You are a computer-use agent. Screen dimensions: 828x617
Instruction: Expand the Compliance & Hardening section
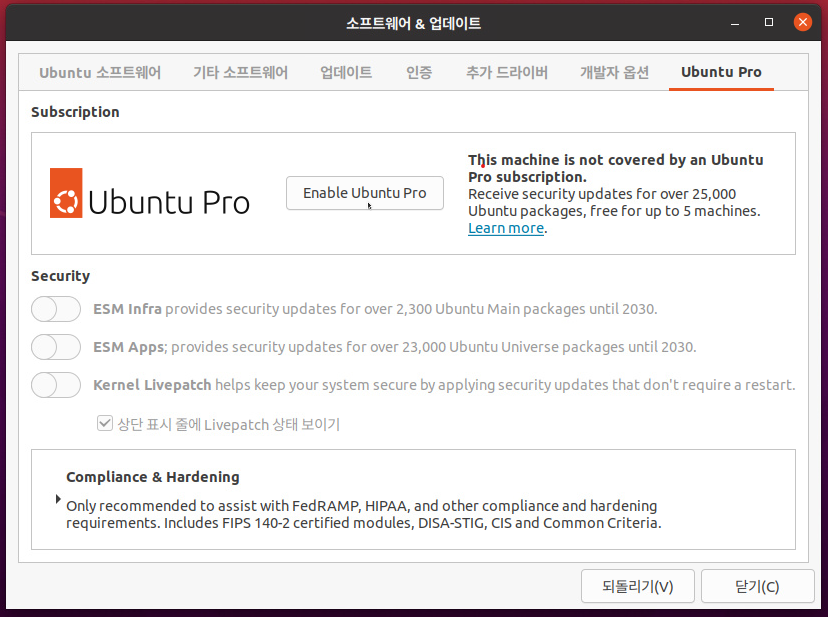(x=58, y=499)
